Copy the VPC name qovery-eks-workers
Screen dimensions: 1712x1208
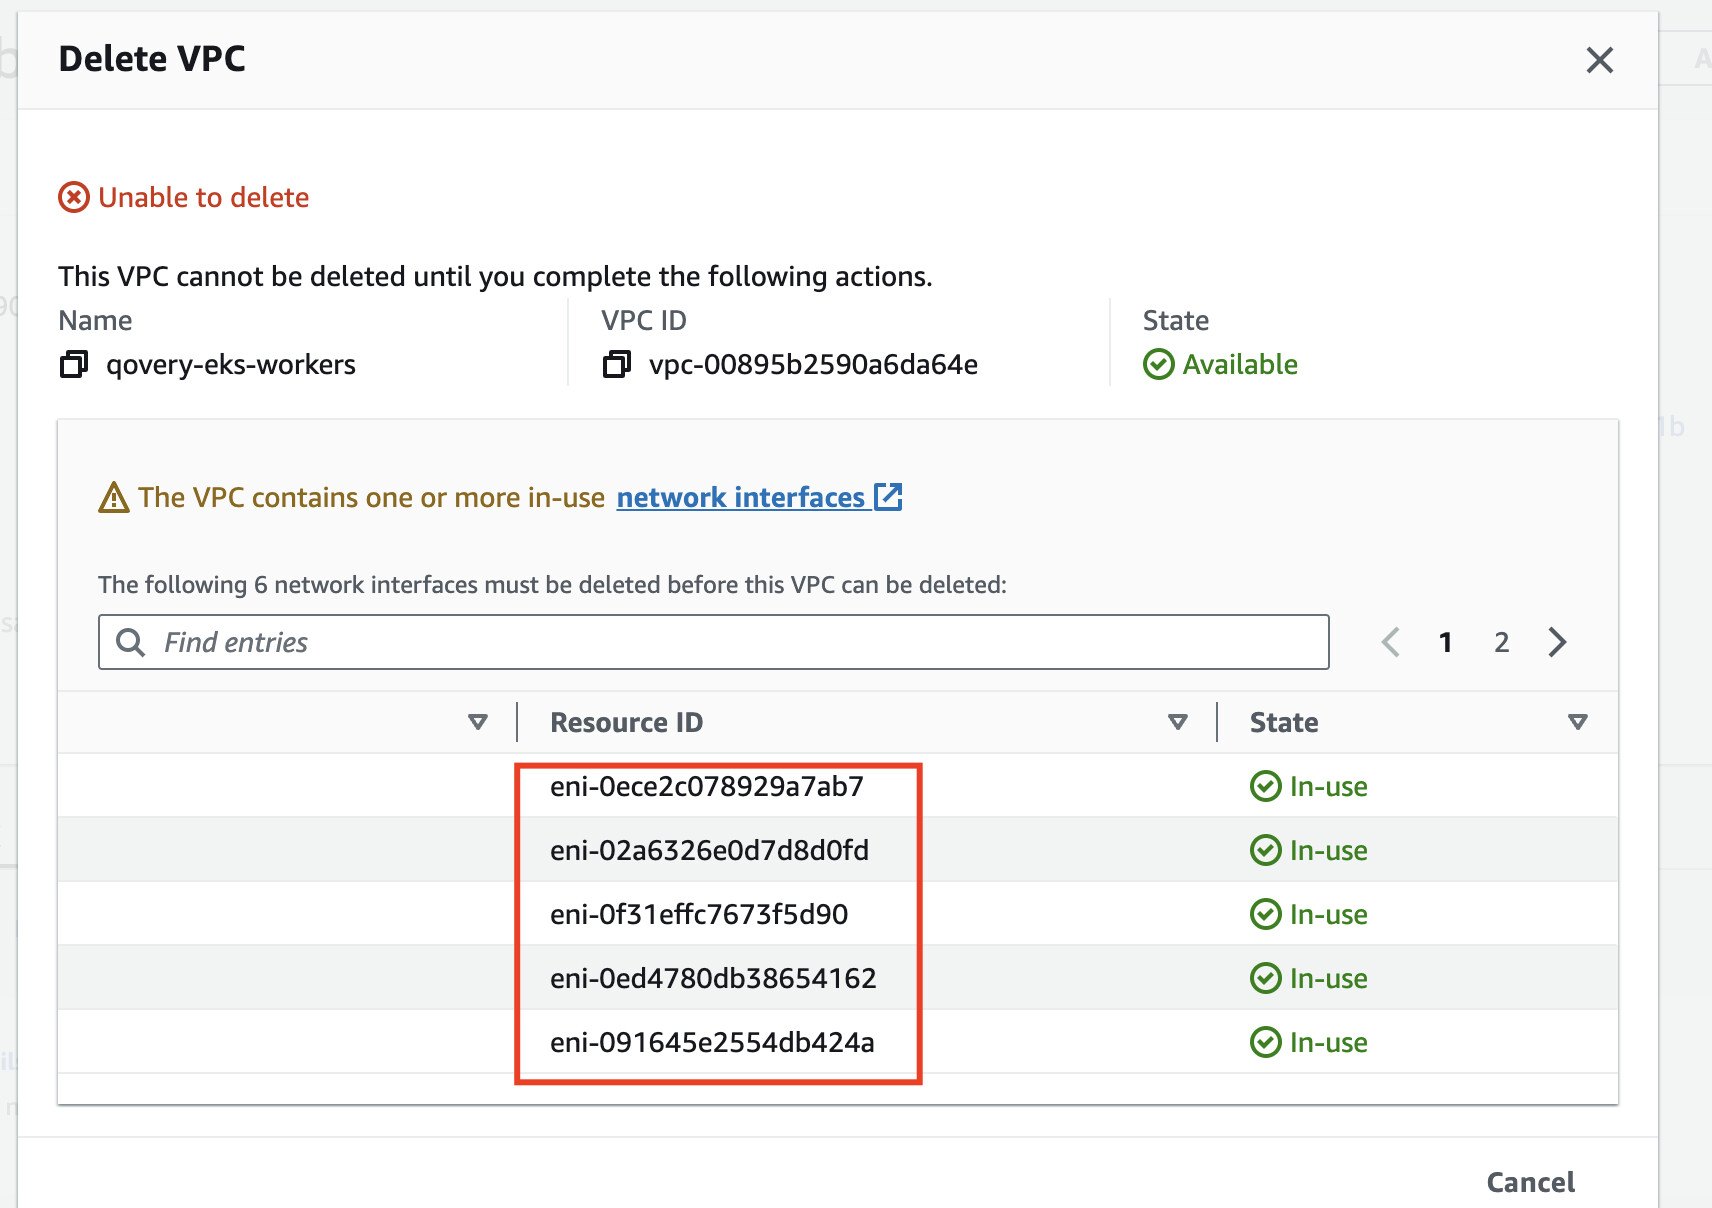tap(74, 365)
